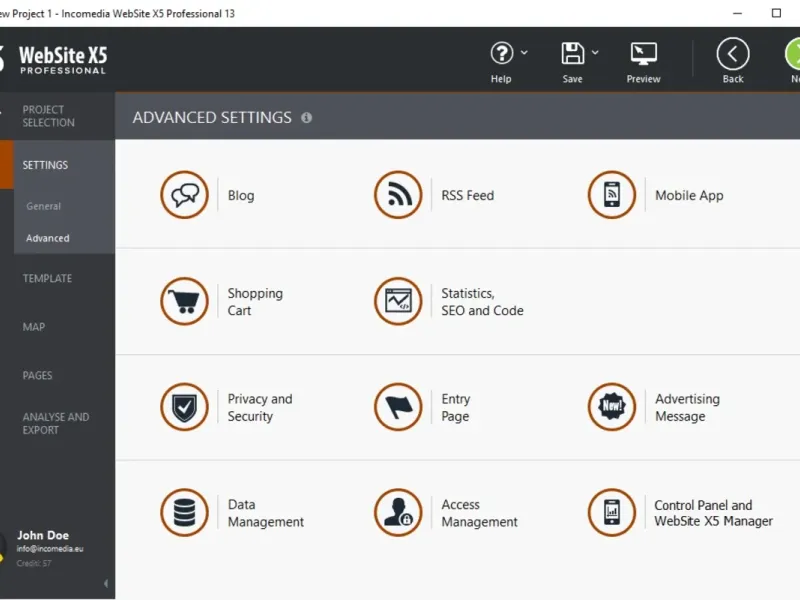The image size is (800, 600).
Task: Click the John Doe user name
Action: 43,535
